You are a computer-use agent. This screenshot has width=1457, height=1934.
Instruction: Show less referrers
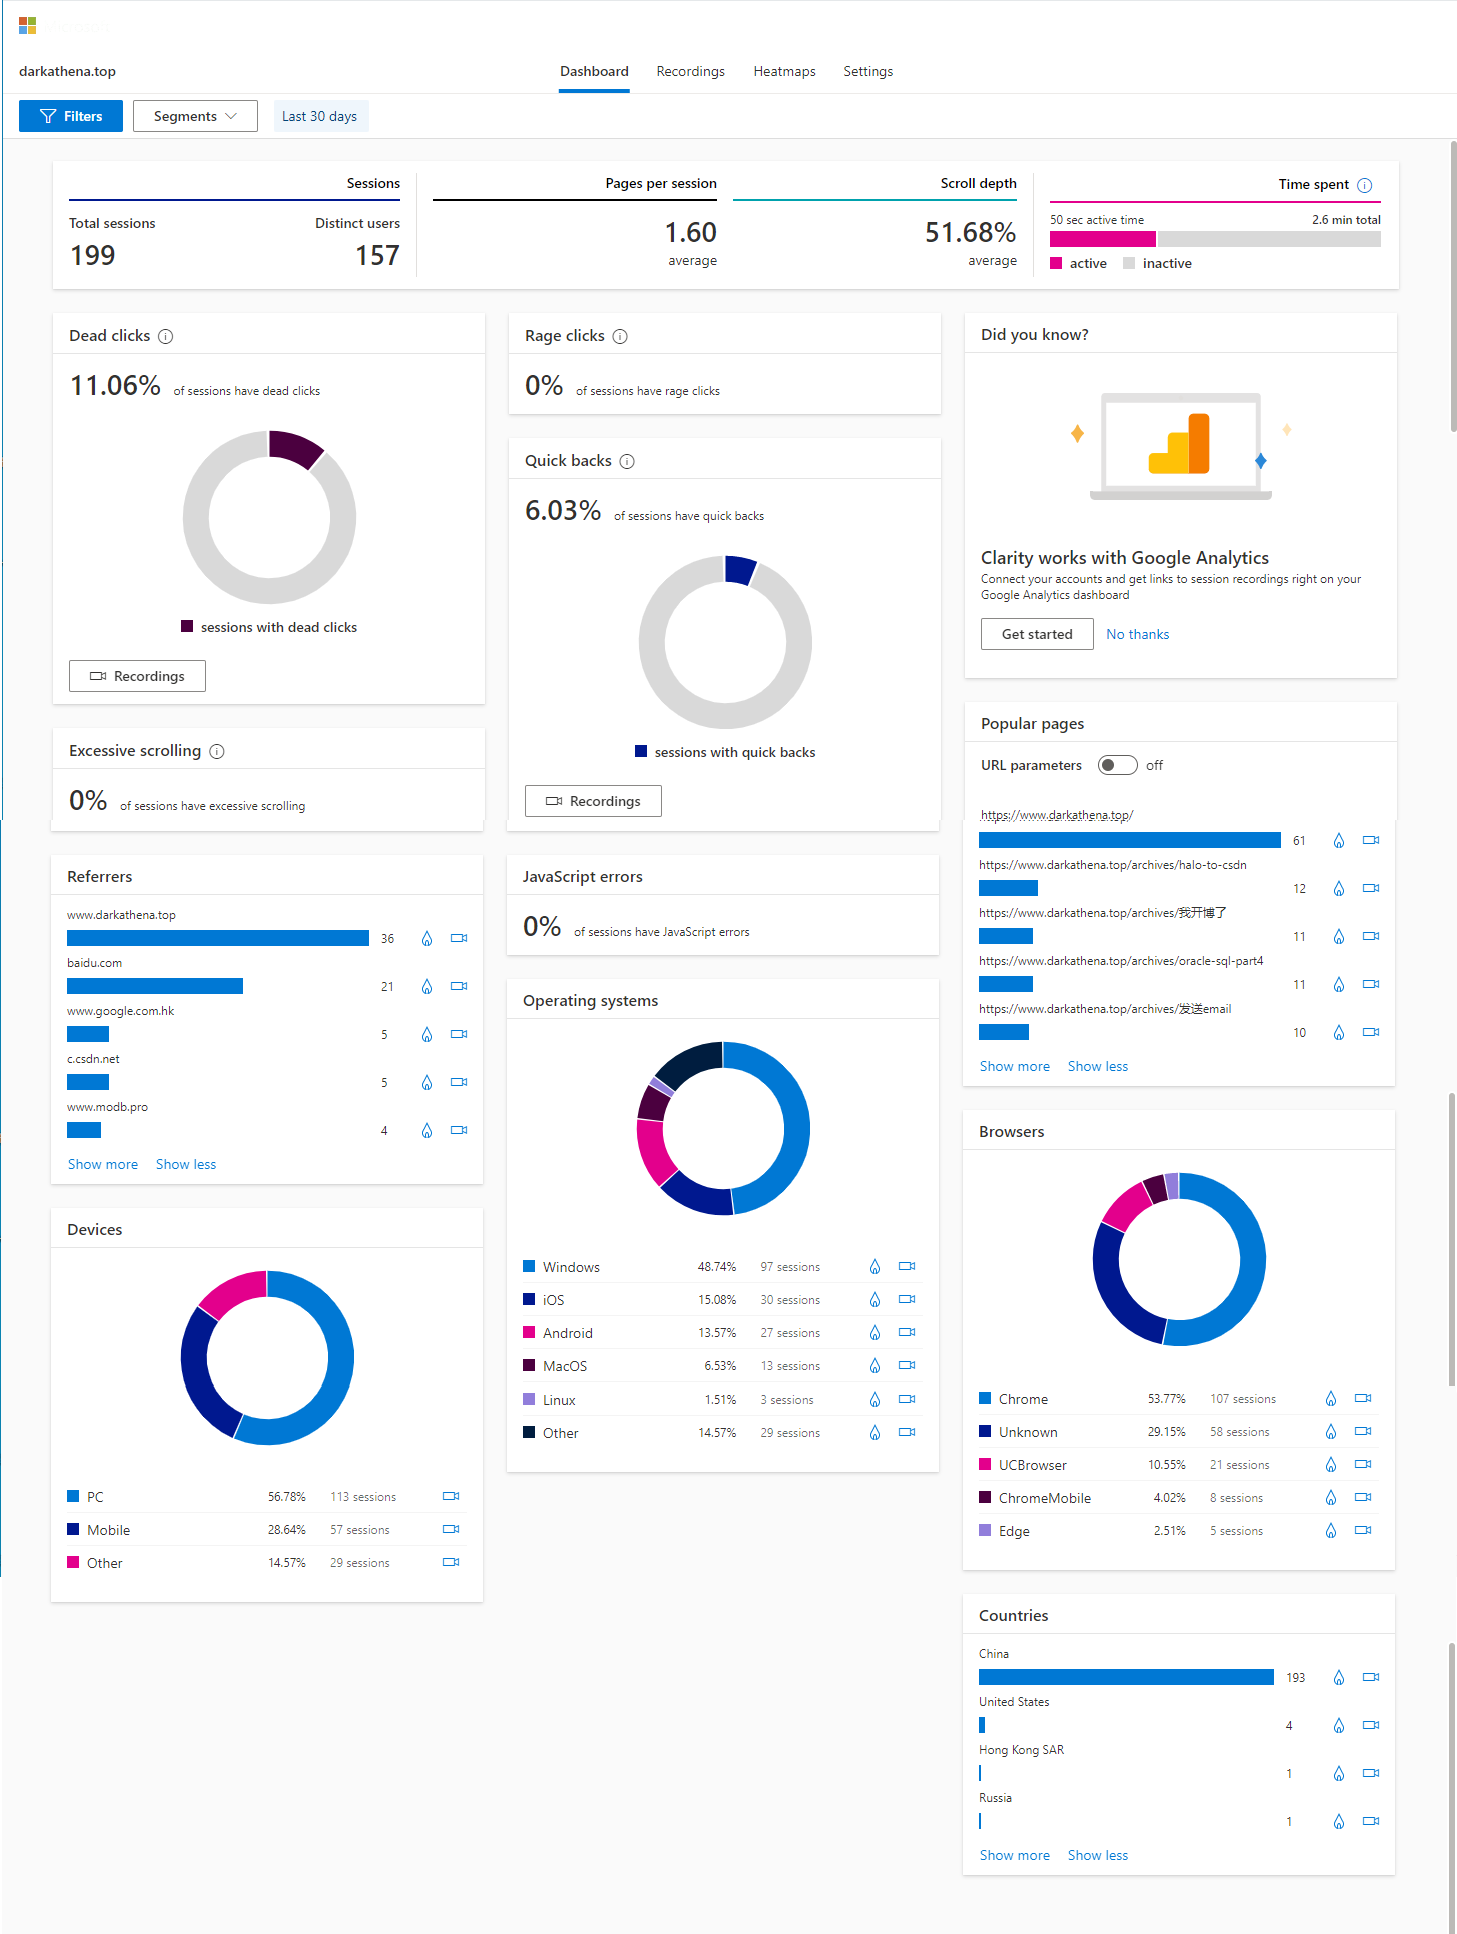[186, 1164]
